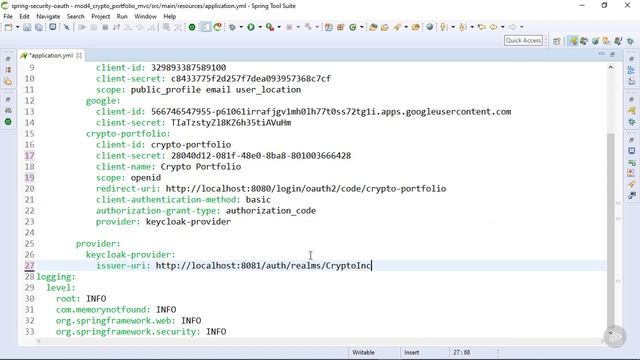Click inside the Quick Access field
Screen dimensions: 640x360
[x=523, y=40]
